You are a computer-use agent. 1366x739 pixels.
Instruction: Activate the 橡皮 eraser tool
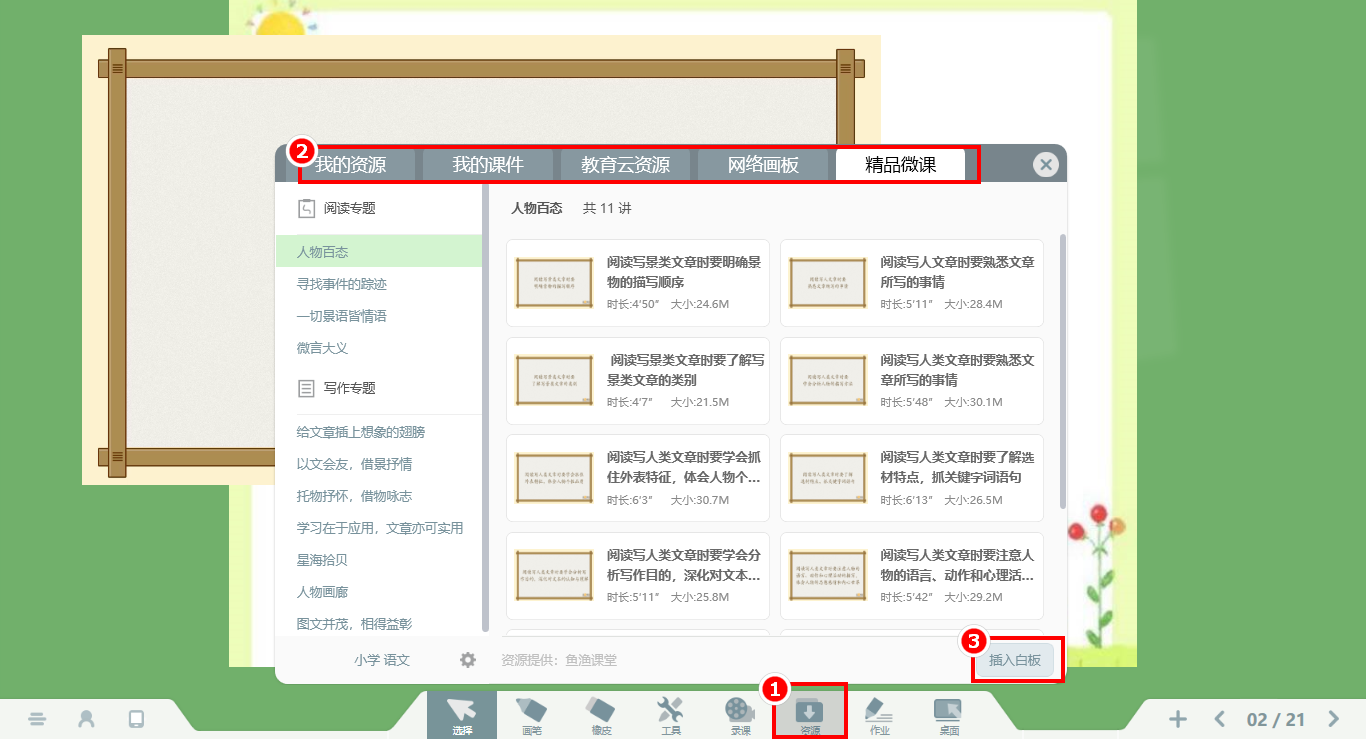[x=601, y=715]
